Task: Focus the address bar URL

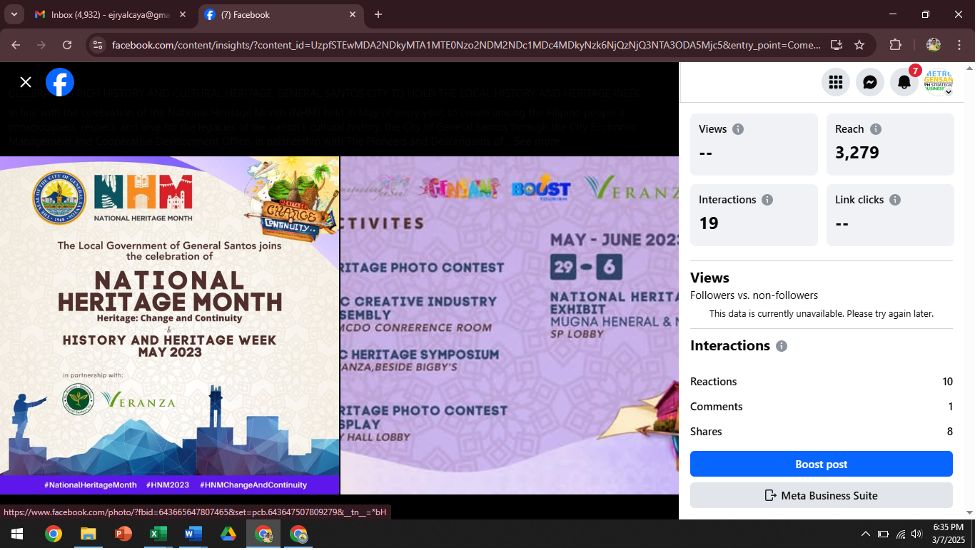Action: pyautogui.click(x=465, y=45)
